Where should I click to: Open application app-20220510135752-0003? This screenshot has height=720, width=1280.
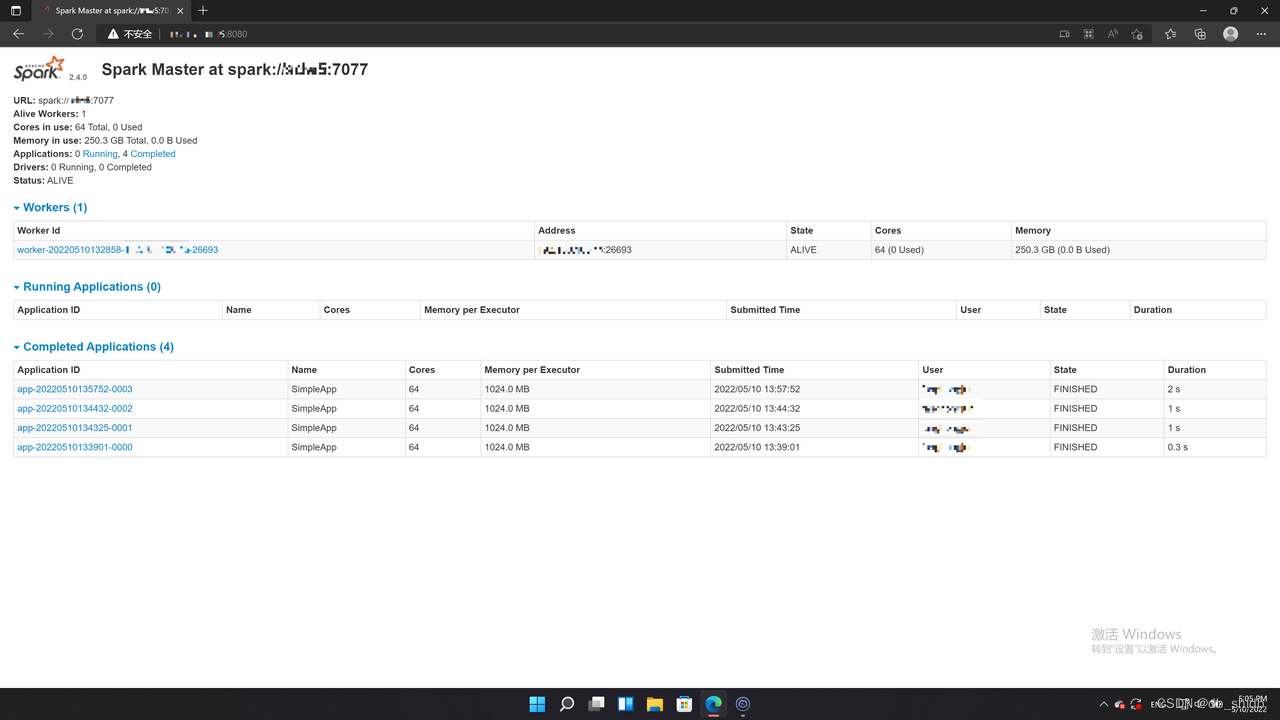pos(75,389)
